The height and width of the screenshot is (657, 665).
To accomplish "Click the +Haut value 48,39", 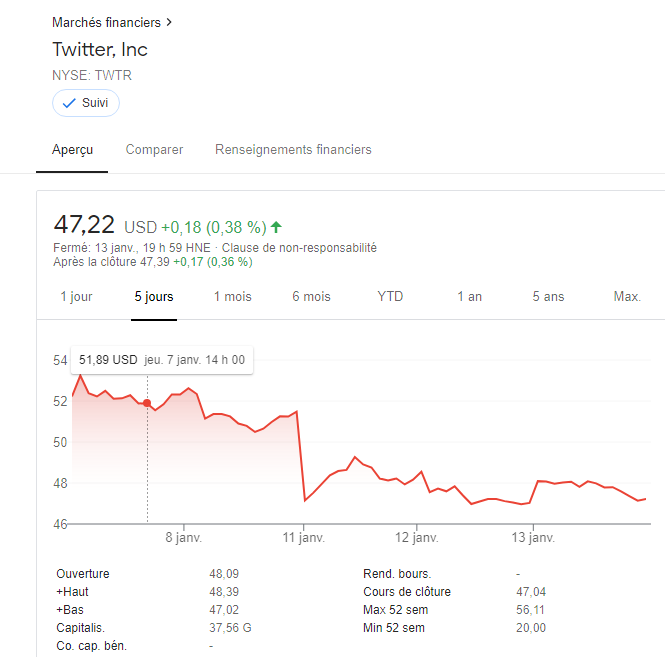I will pyautogui.click(x=224, y=592).
